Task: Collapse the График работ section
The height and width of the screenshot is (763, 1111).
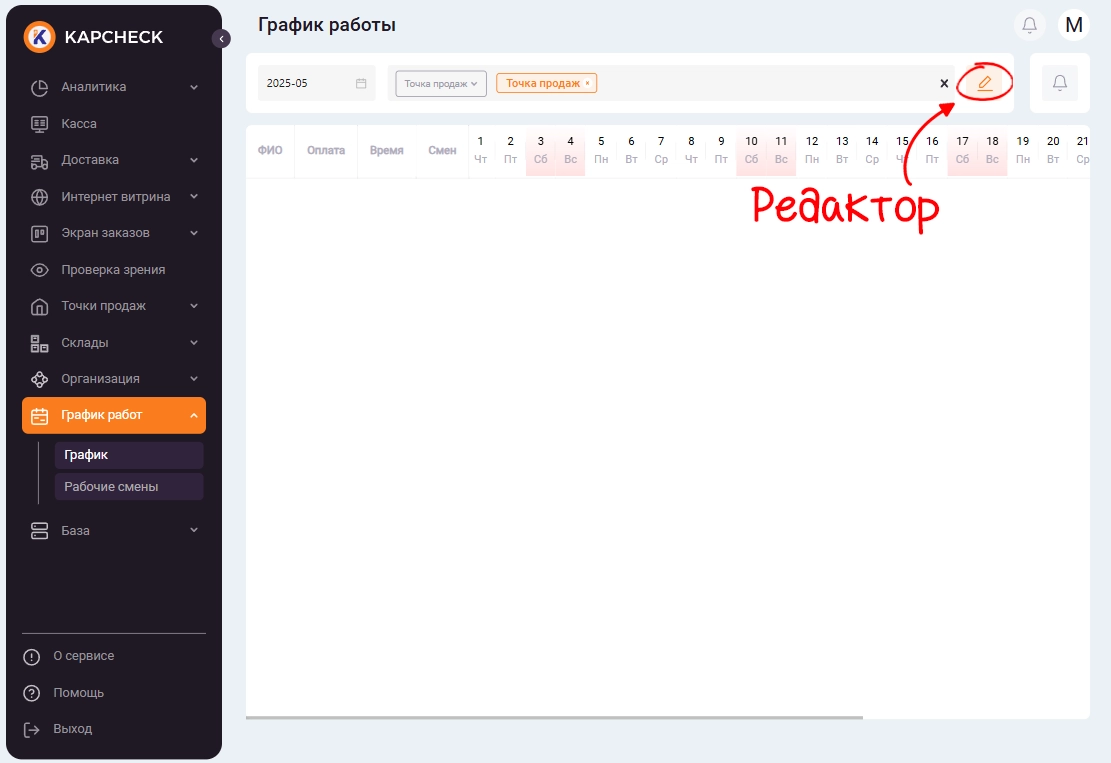Action: [x=194, y=416]
